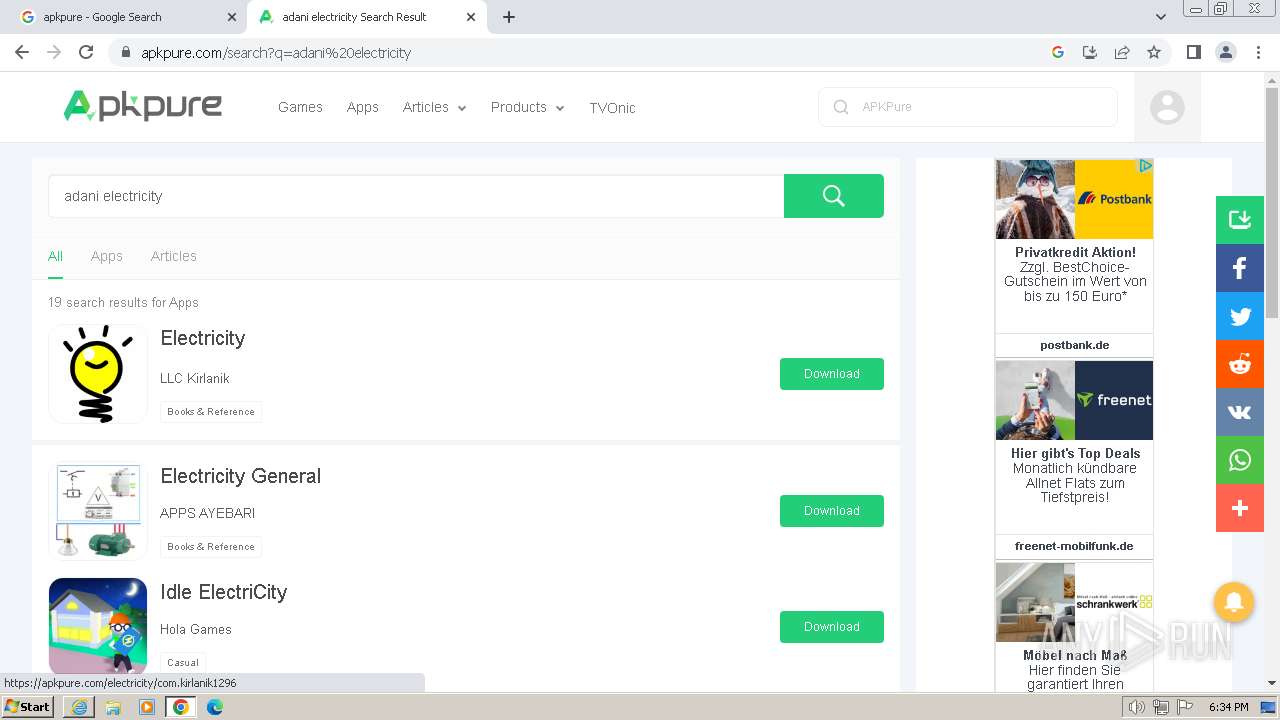Open the Idle ElectriCity app icon
The image size is (1280, 720).
click(98, 627)
